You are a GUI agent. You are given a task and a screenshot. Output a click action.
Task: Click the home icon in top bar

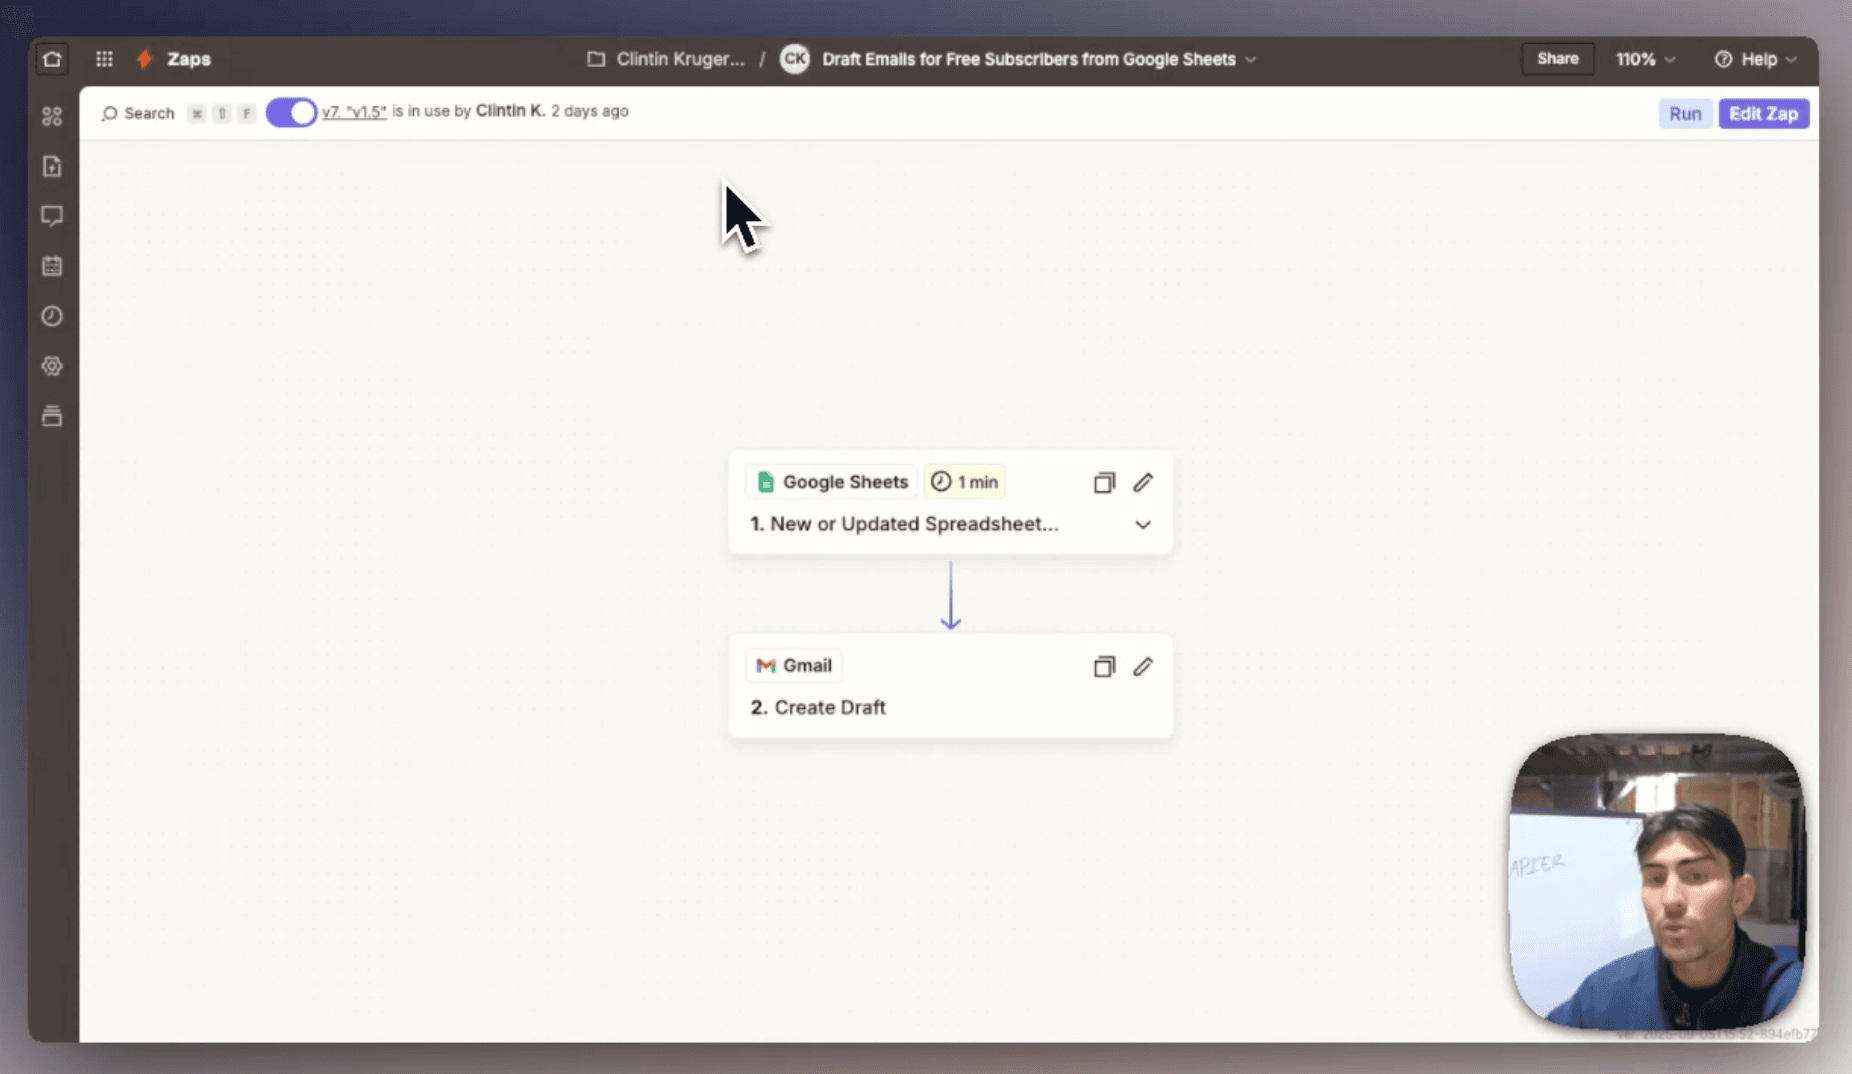tap(52, 59)
